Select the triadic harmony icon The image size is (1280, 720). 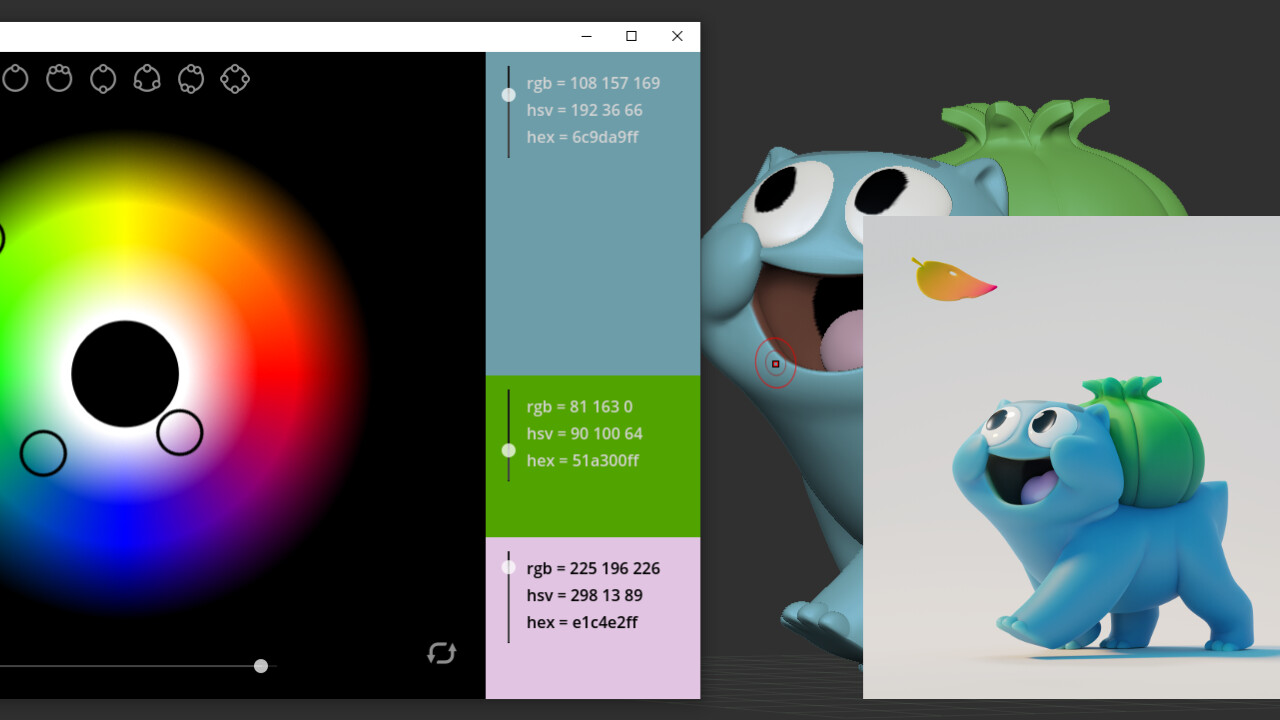click(147, 78)
